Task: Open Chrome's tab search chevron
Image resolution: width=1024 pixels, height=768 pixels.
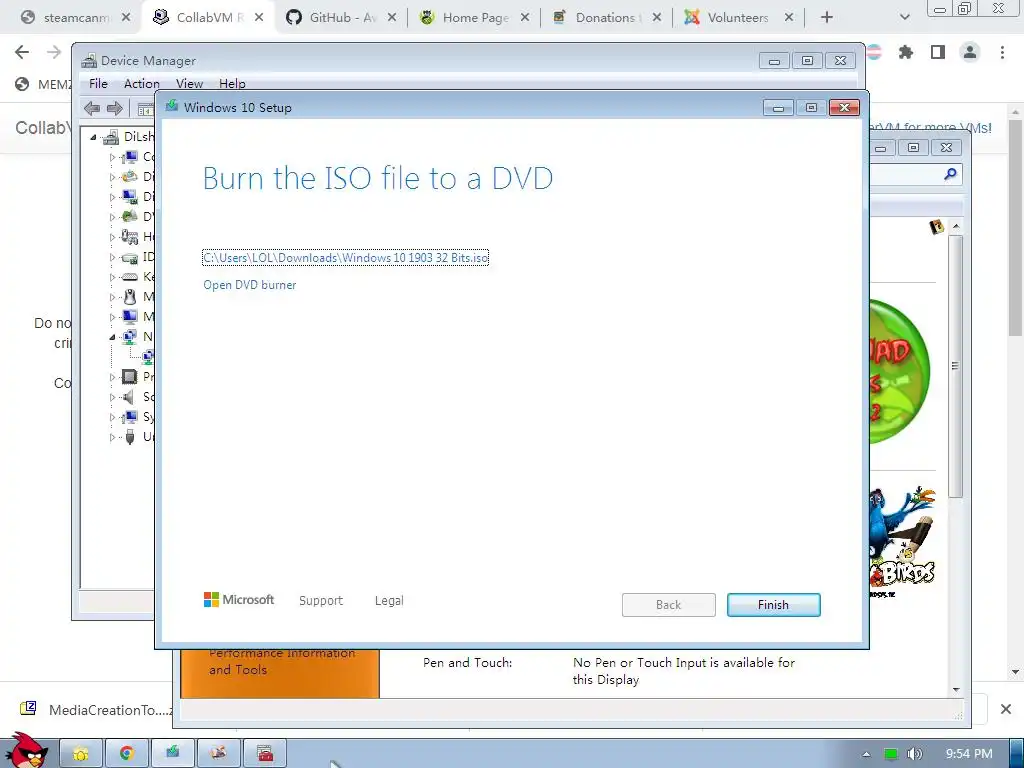Action: 904,18
